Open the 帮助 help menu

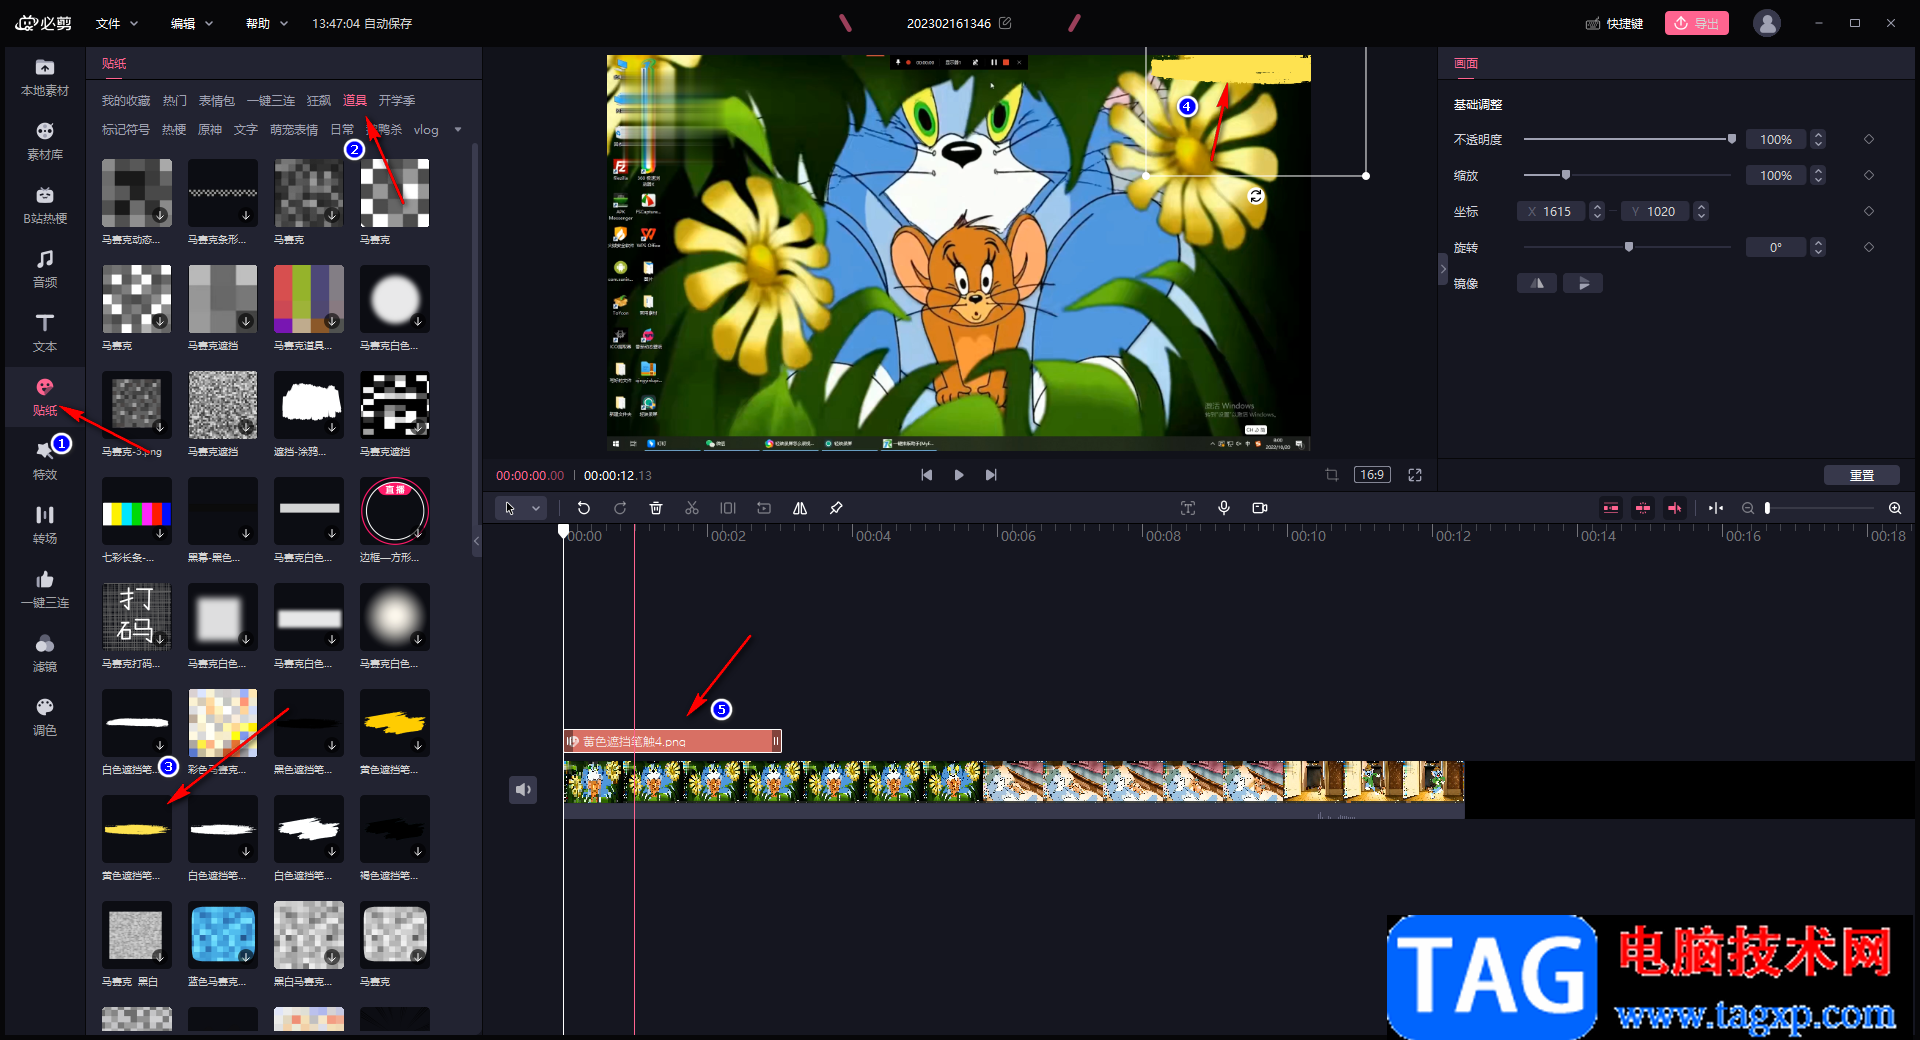(266, 23)
